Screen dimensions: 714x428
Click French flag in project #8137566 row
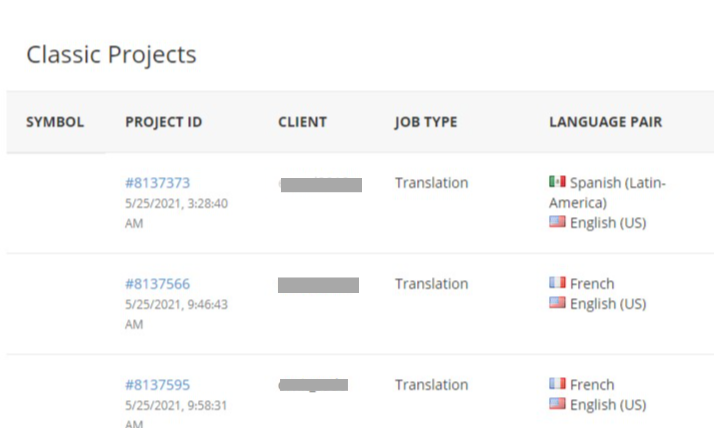click(x=557, y=283)
